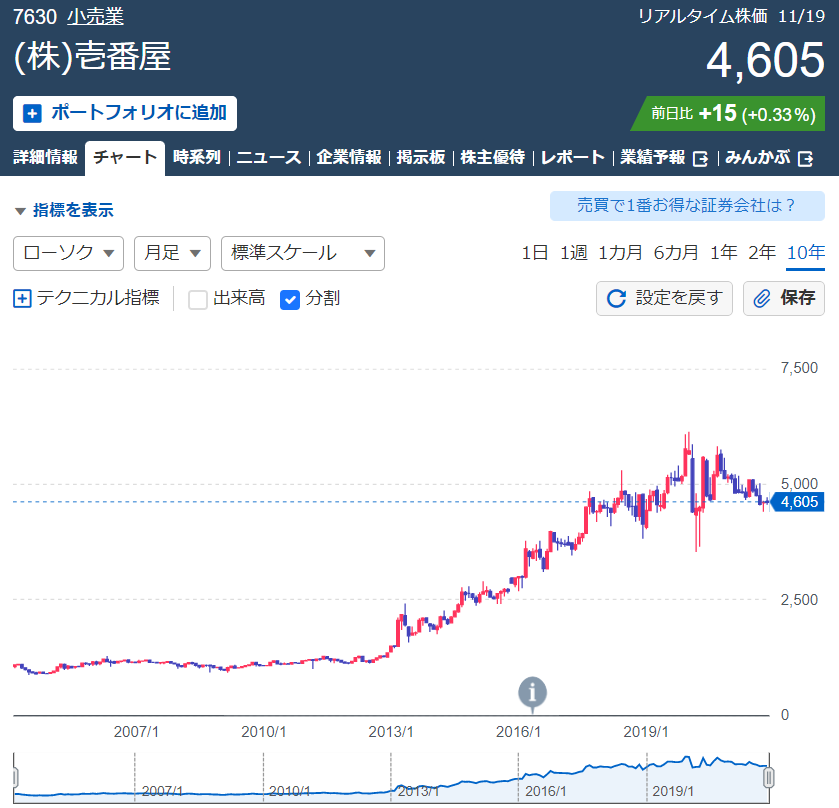Click the 7,500 y-axis label
This screenshot has height=808, width=839.
point(799,368)
